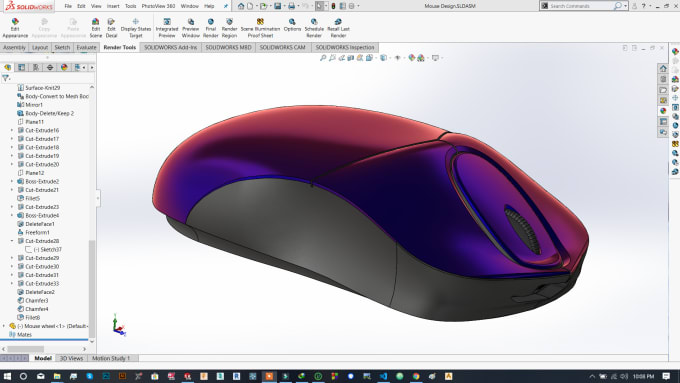Open Schedule Render
The image size is (680, 383).
tap(314, 28)
